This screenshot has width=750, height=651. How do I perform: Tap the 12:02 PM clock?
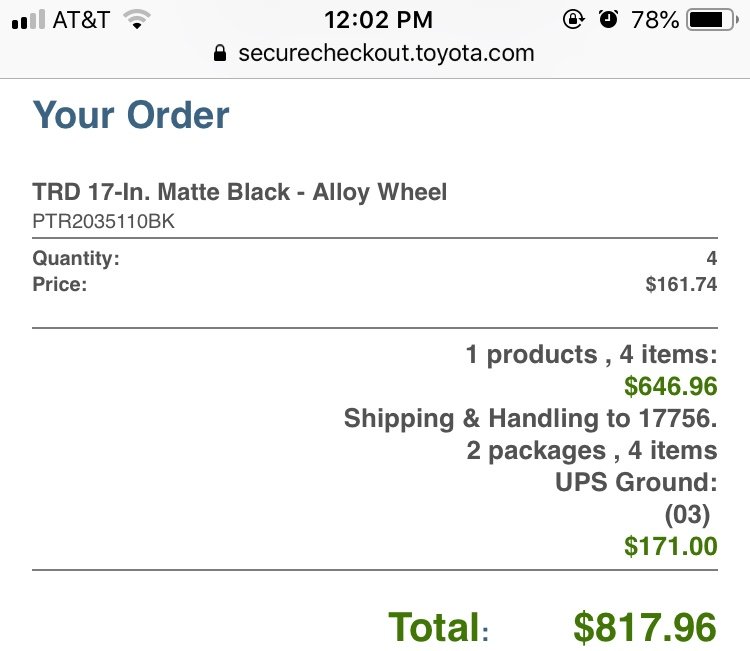(378, 20)
